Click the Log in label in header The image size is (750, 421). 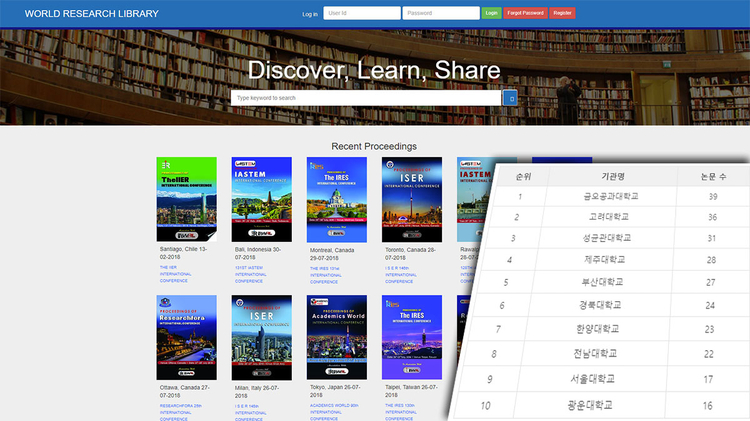[310, 14]
